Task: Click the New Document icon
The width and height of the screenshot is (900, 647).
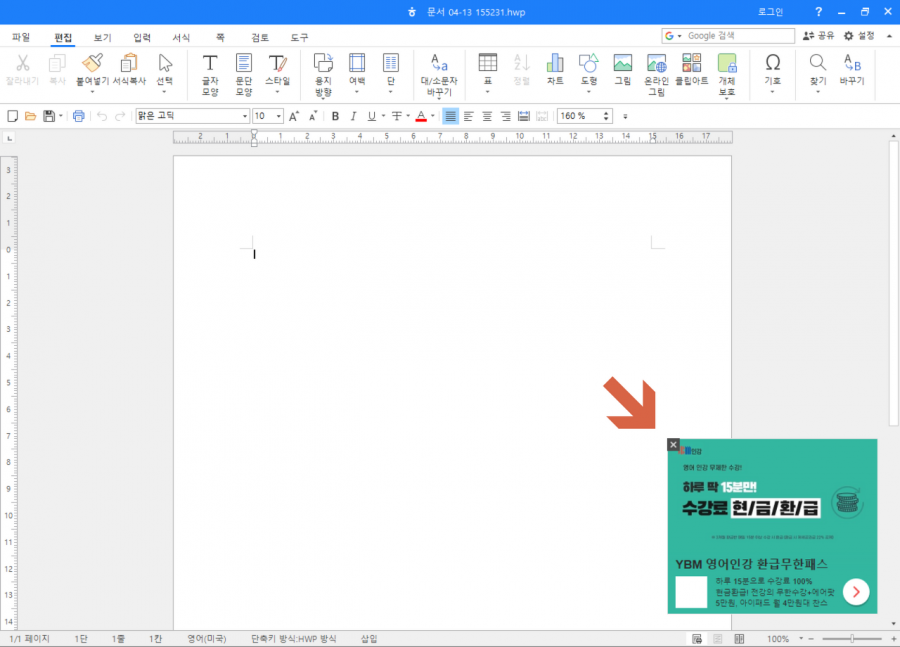Action: [x=12, y=116]
